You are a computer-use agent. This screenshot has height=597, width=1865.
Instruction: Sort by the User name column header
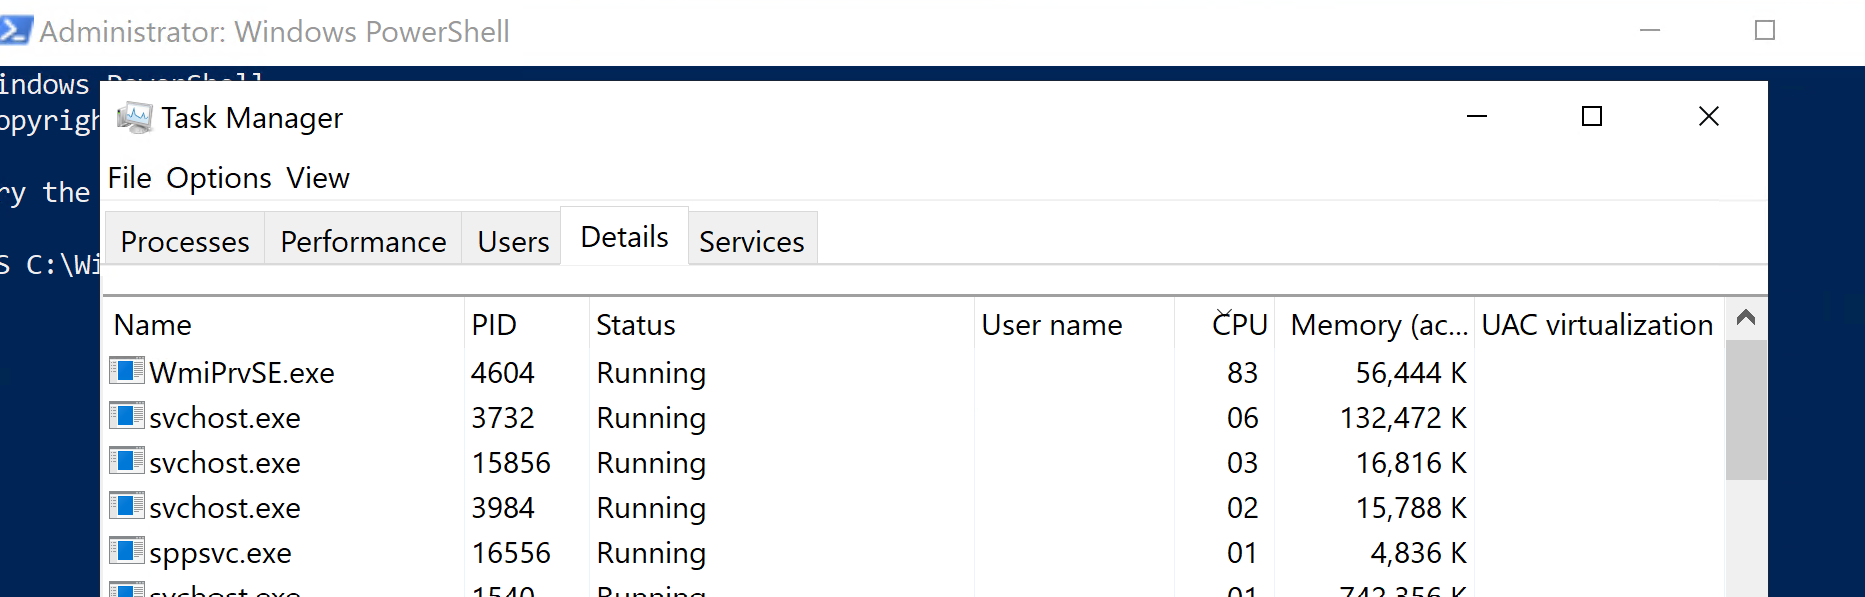(x=1075, y=325)
